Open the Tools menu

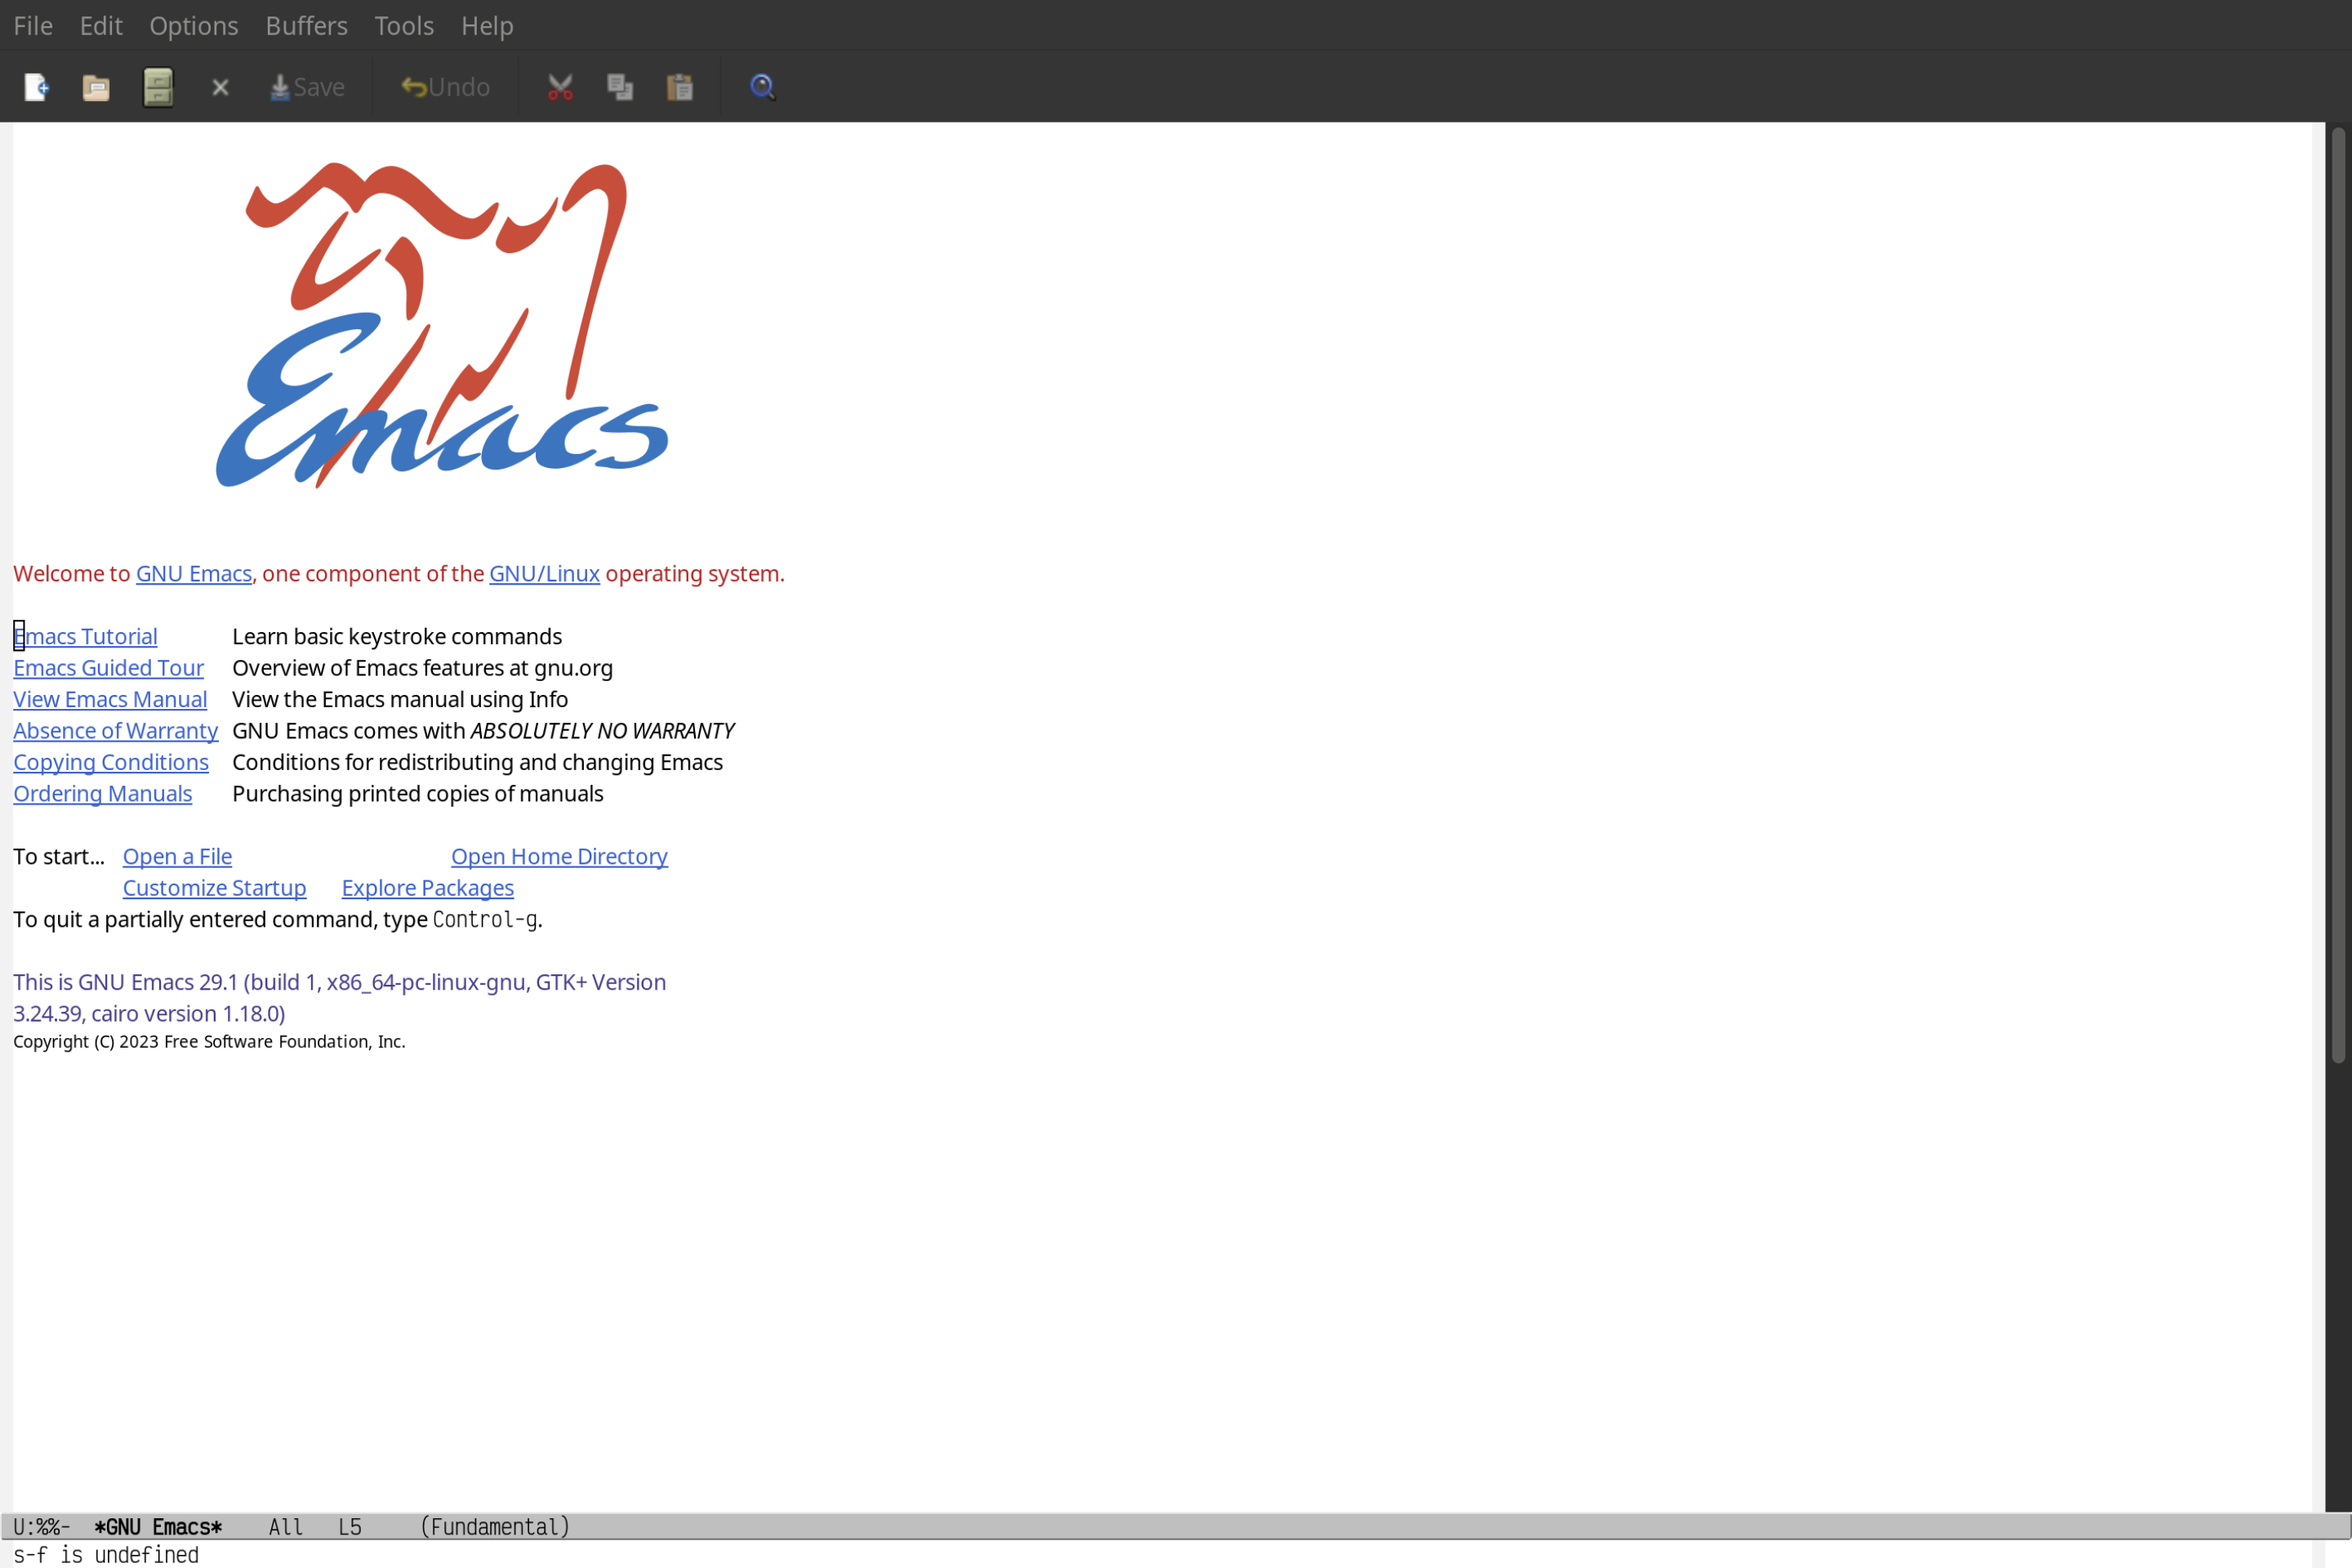[x=403, y=24]
